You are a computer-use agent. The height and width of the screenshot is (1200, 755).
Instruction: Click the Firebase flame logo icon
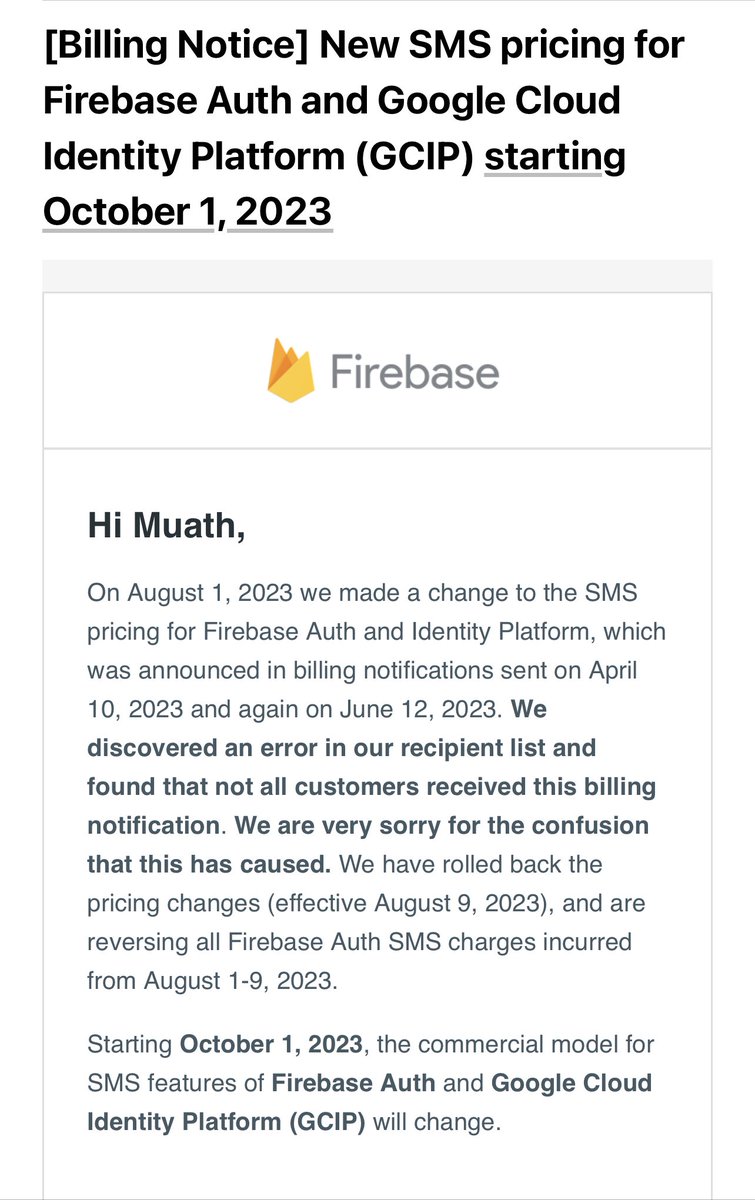click(x=291, y=371)
